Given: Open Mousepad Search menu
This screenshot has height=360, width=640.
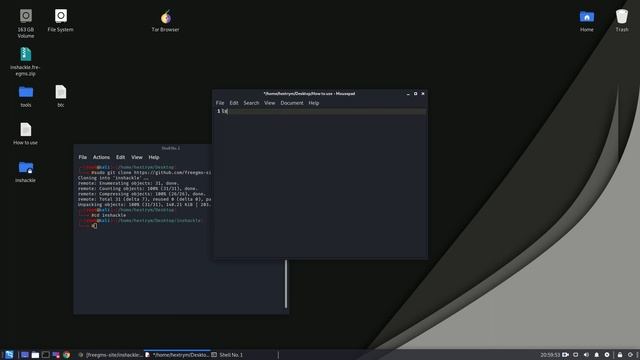Looking at the screenshot, I should click(251, 103).
